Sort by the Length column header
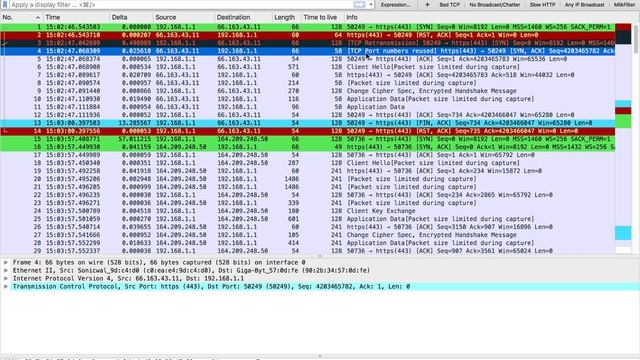The image size is (640, 360). (x=287, y=17)
